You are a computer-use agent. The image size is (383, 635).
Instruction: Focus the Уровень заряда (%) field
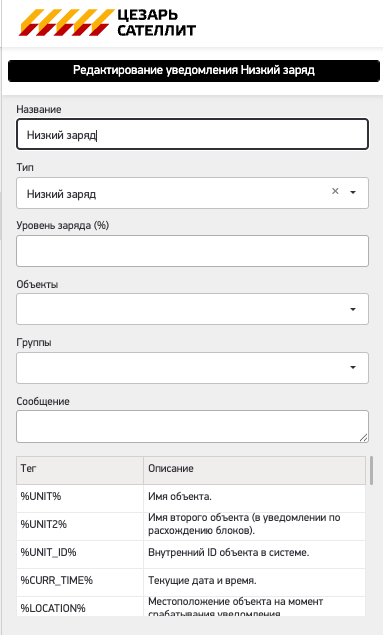pos(192,251)
